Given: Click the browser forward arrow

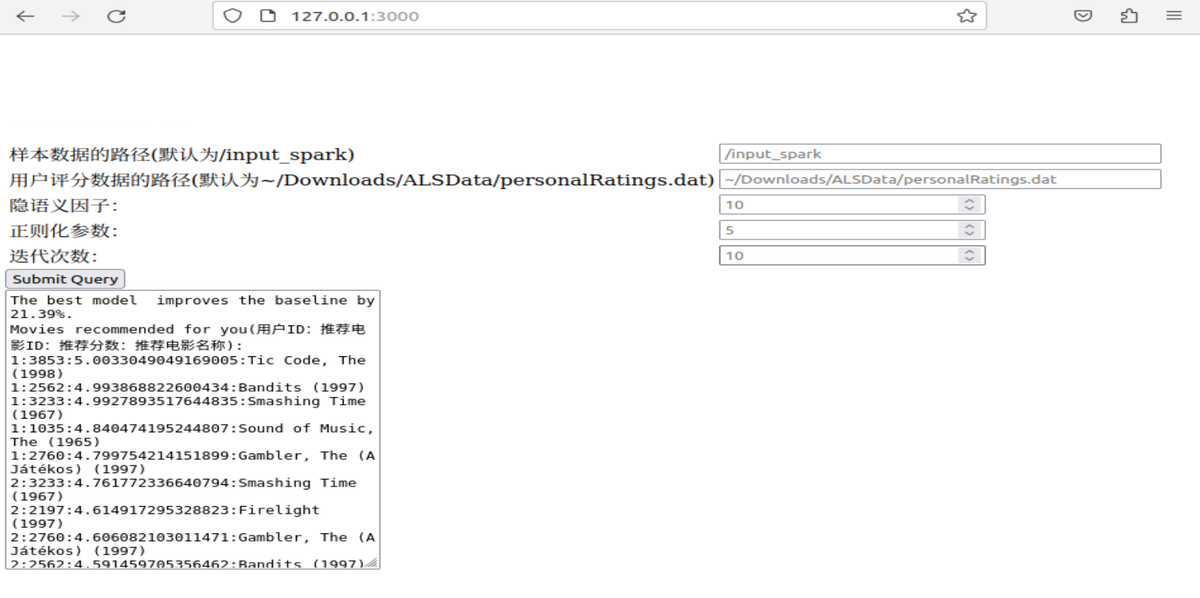Looking at the screenshot, I should point(71,16).
